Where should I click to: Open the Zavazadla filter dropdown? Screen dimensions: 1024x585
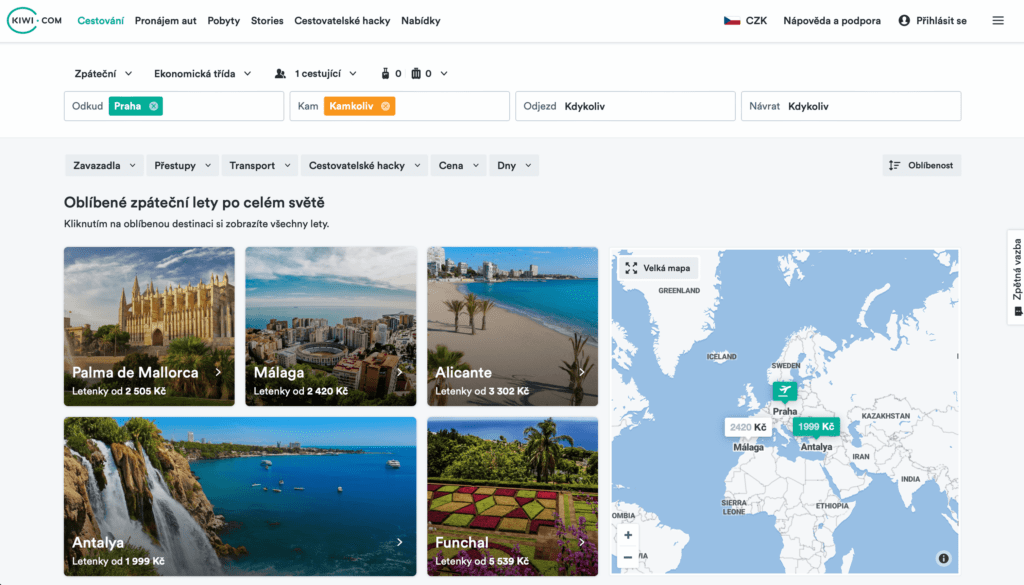103,165
